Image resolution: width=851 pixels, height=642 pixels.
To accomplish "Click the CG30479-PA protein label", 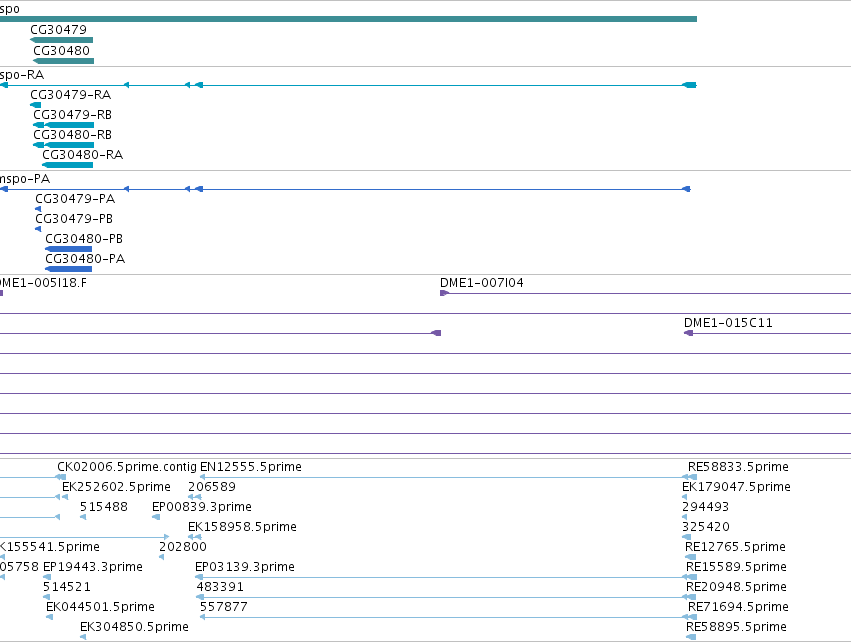I will (75, 199).
